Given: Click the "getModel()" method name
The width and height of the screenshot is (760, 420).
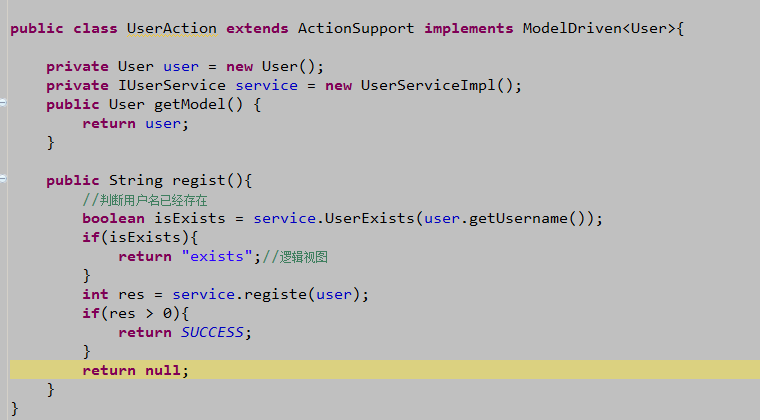Looking at the screenshot, I should (198, 105).
